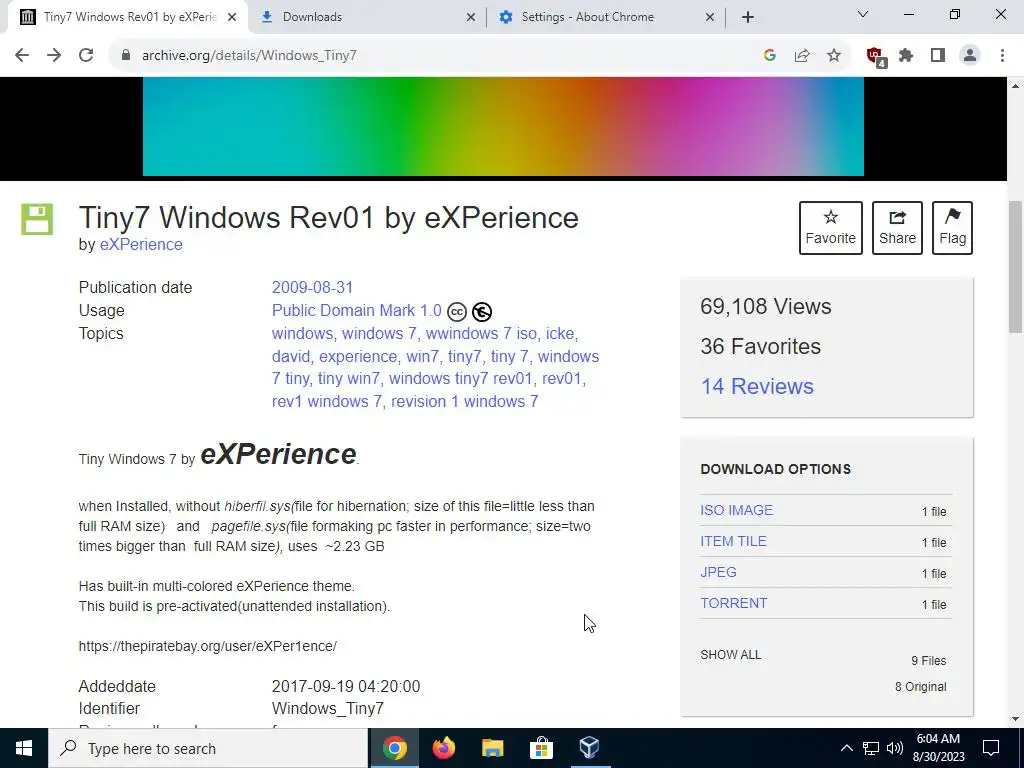Click the scrollbar up arrow

tap(1016, 86)
